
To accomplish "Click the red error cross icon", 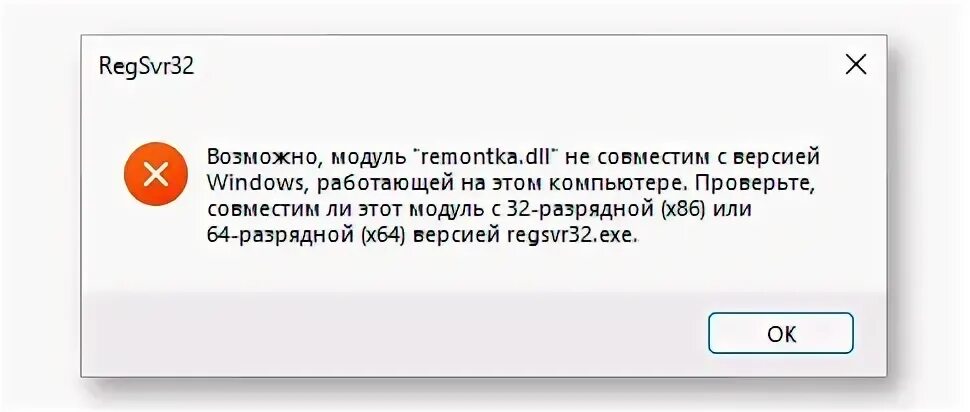I will (x=155, y=174).
